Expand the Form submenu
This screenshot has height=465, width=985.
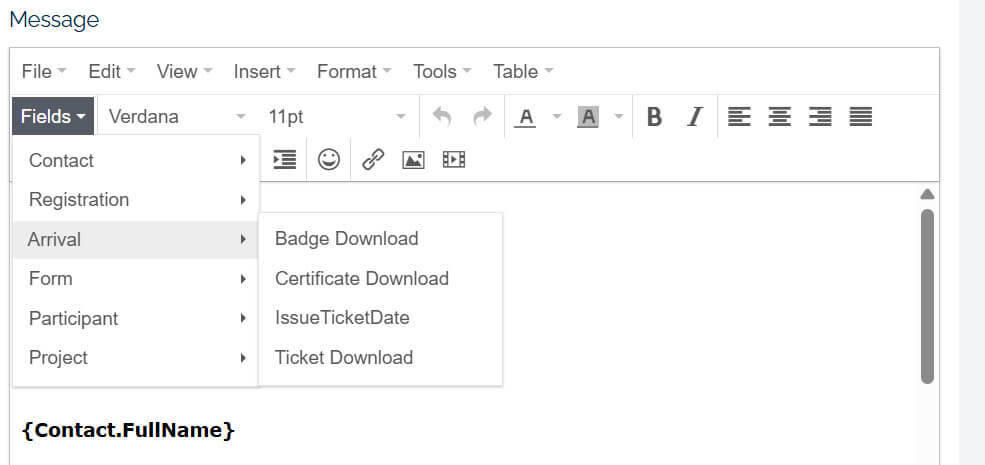tap(135, 278)
